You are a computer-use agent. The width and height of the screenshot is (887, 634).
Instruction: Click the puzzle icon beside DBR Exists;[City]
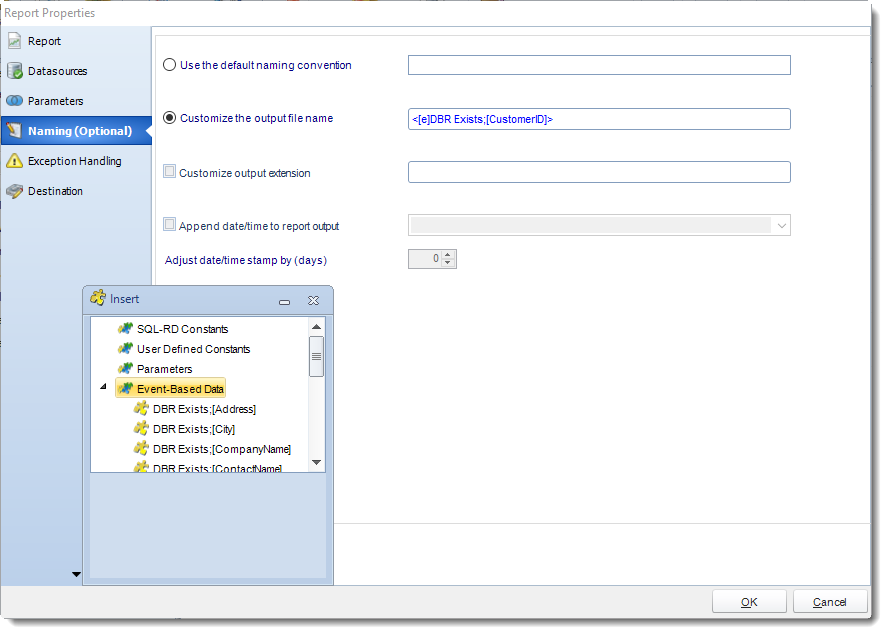pyautogui.click(x=141, y=428)
